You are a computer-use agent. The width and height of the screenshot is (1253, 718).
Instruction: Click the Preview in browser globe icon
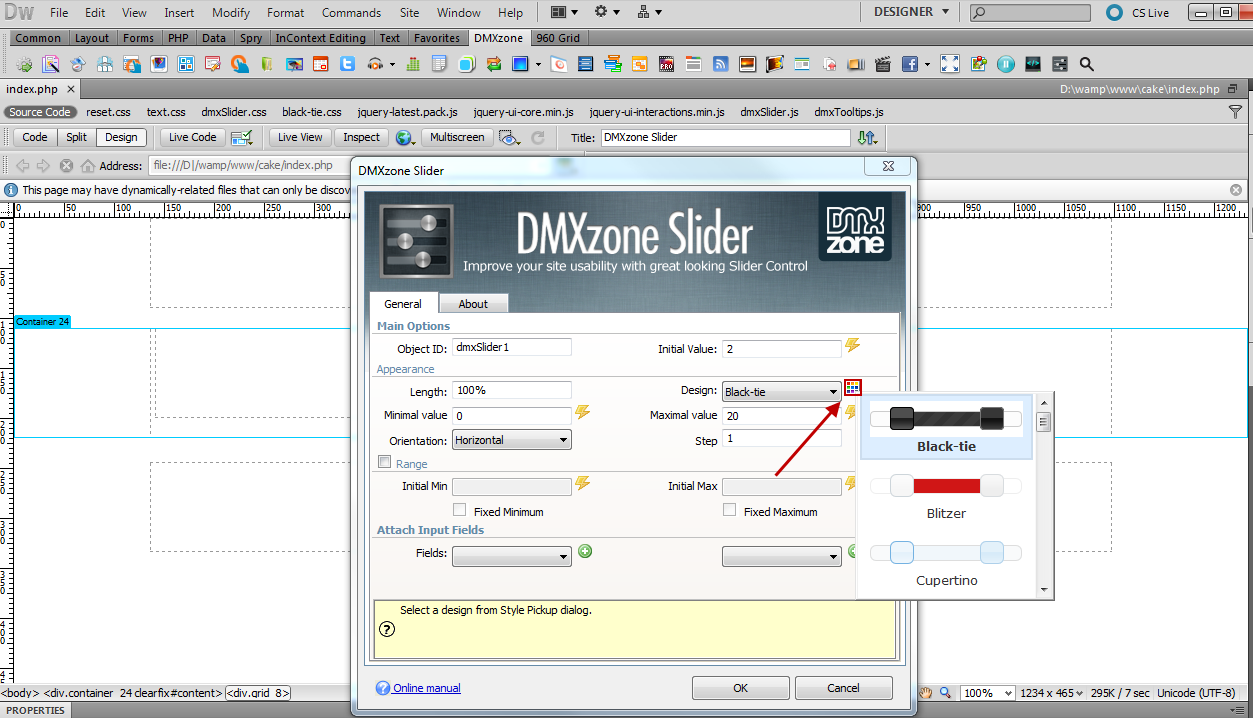(404, 138)
